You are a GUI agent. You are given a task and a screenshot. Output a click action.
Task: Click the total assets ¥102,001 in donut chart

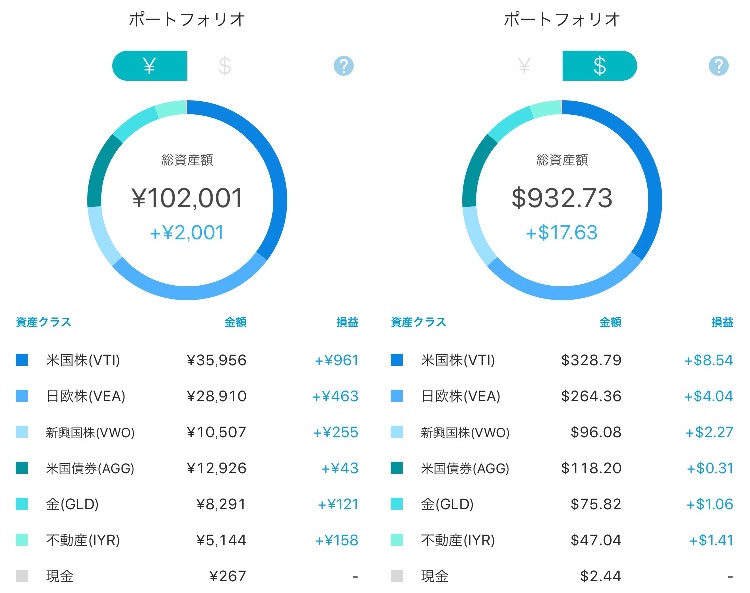pyautogui.click(x=187, y=198)
